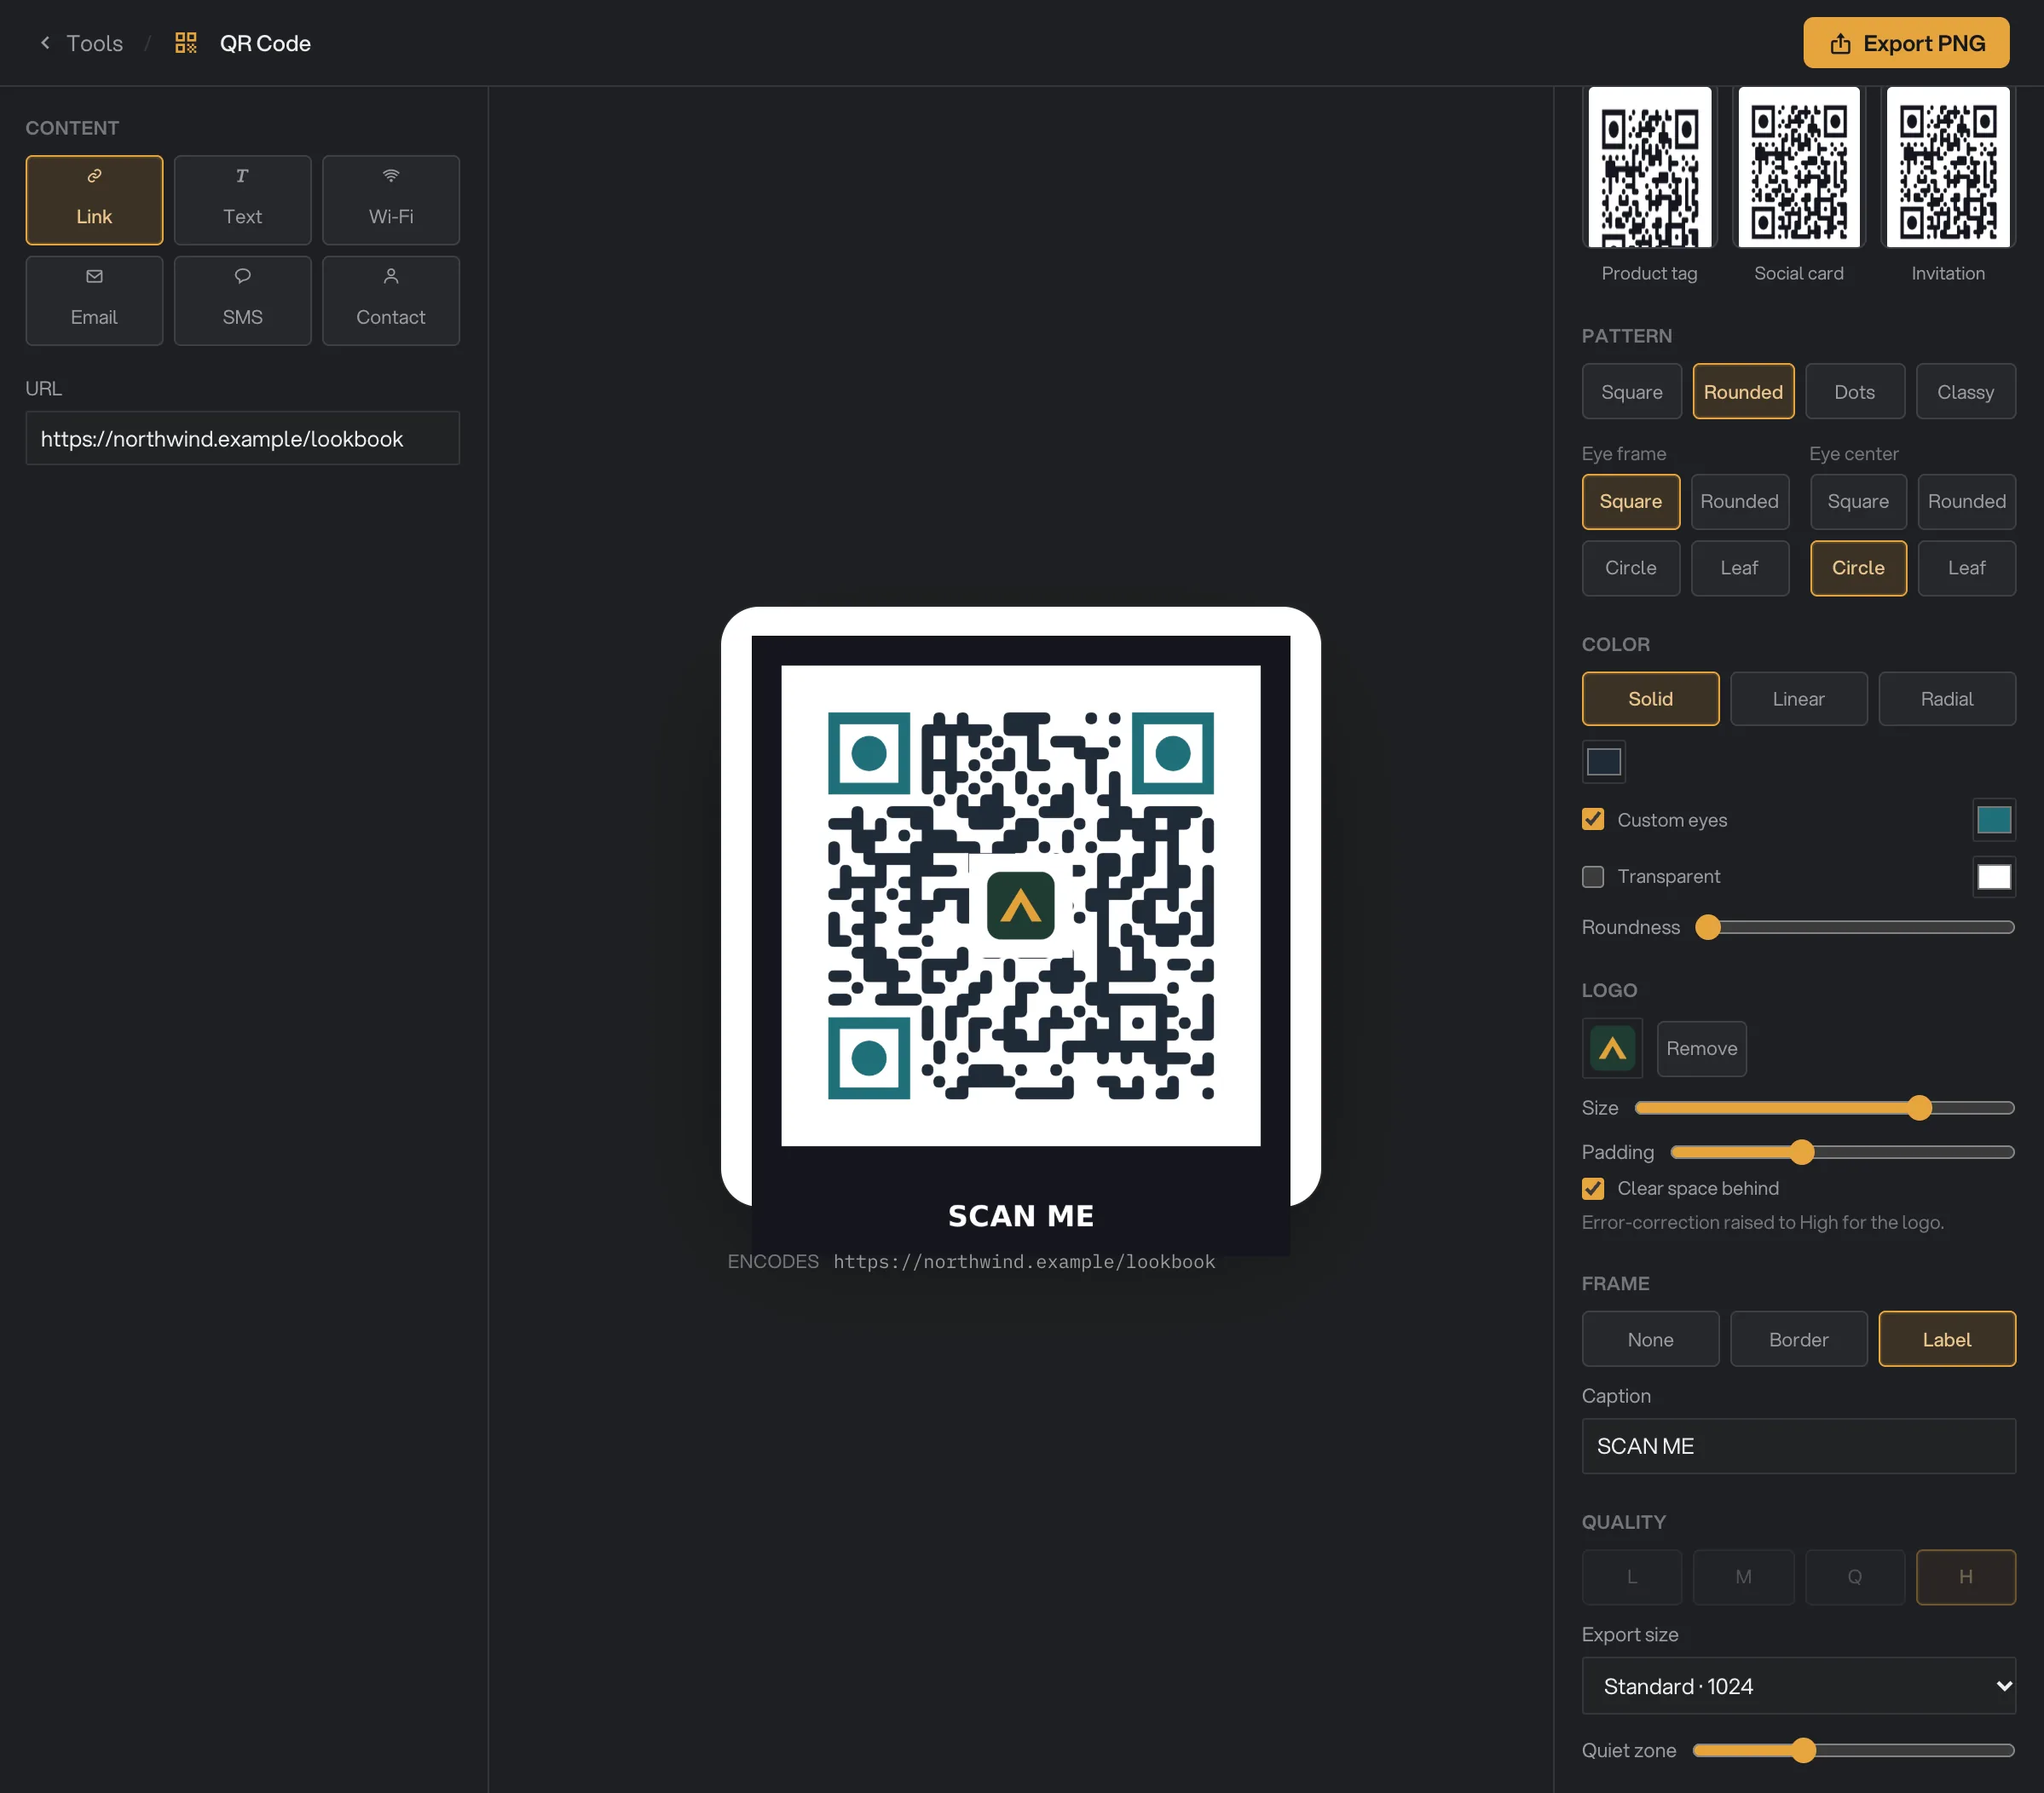This screenshot has height=1793, width=2044.
Task: Choose the Product tag preset thumbnail
Action: (1649, 168)
